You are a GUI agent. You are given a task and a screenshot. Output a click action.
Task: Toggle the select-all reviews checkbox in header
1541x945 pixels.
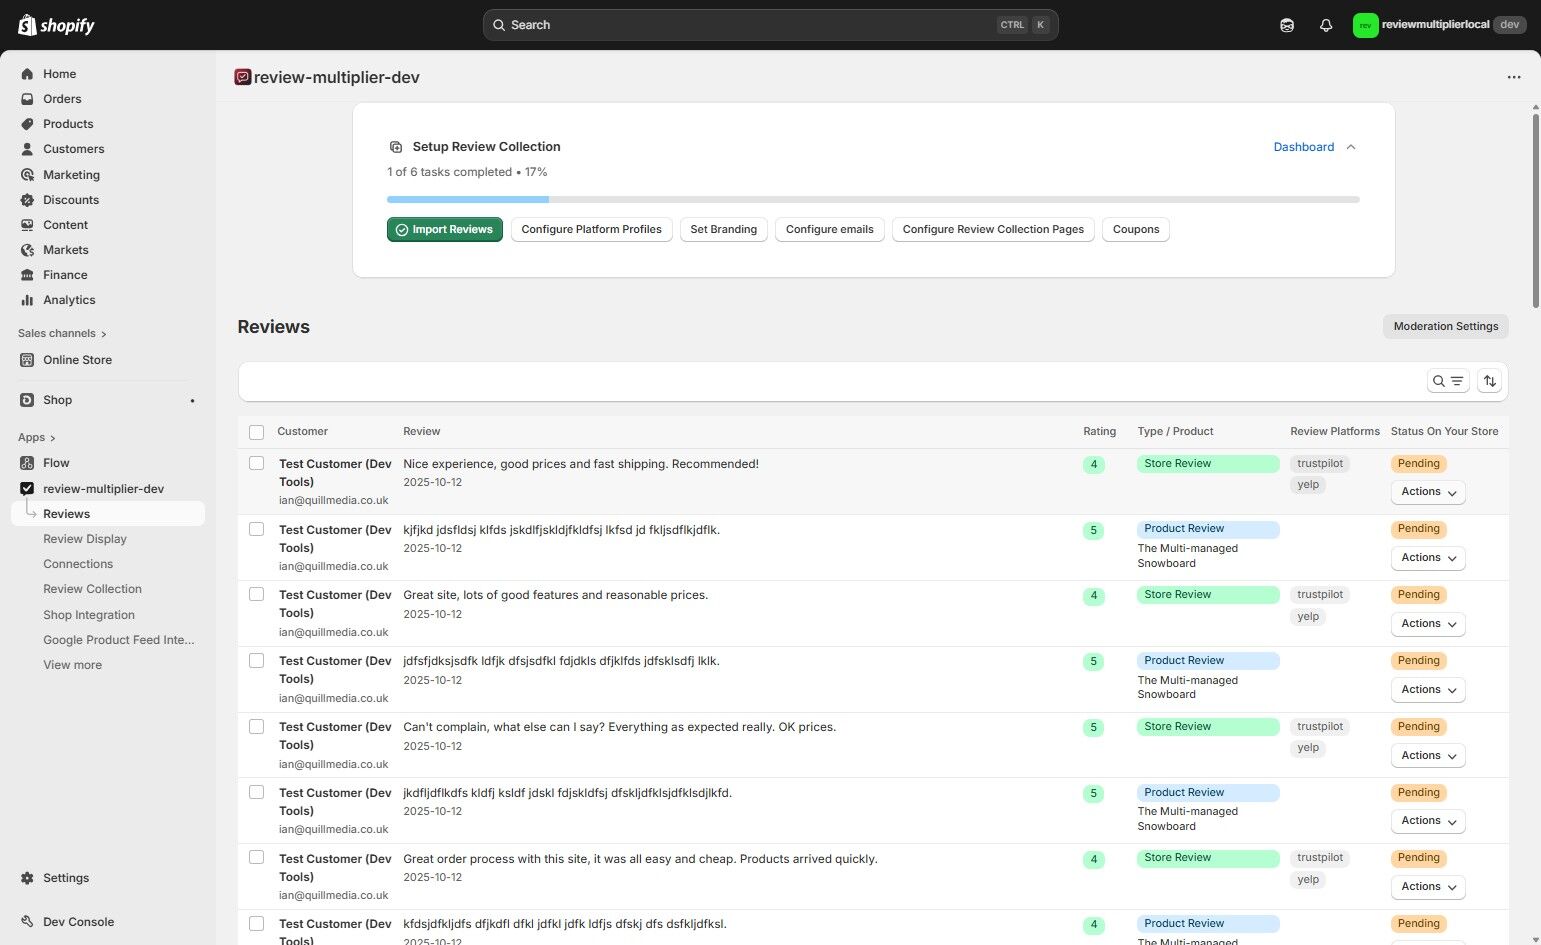pos(257,432)
